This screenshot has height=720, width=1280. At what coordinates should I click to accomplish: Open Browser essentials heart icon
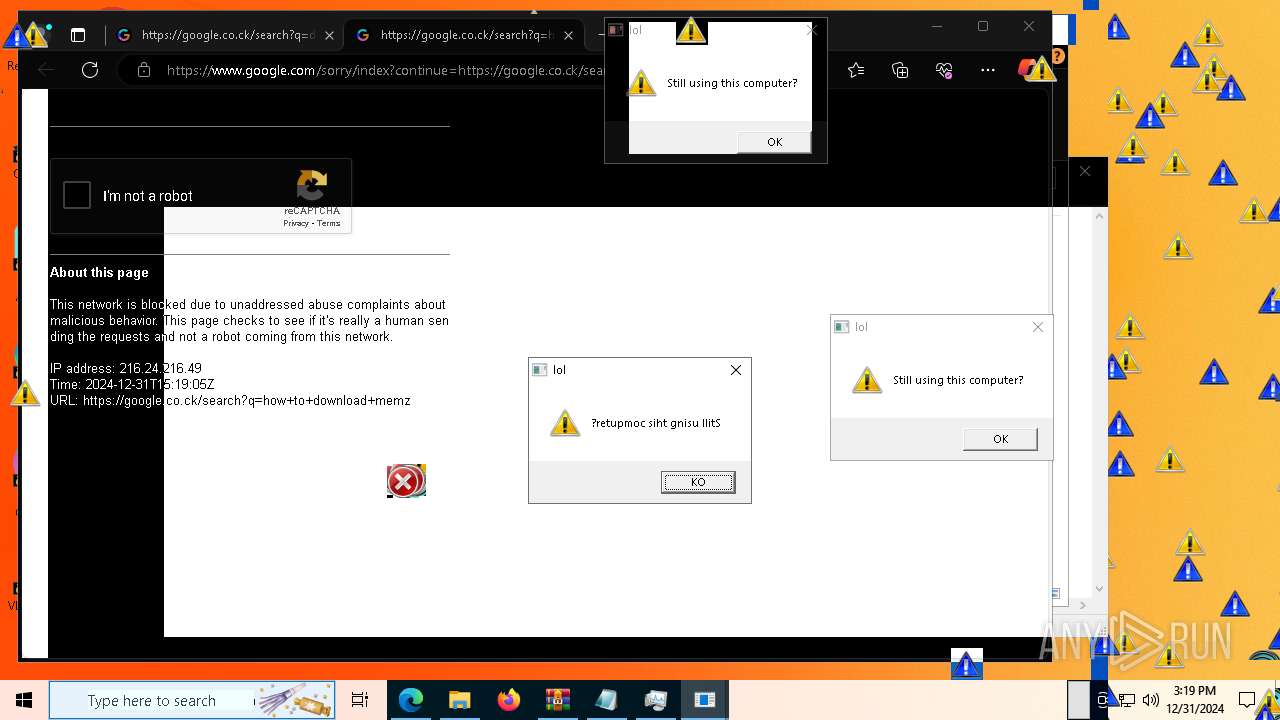pyautogui.click(x=944, y=69)
